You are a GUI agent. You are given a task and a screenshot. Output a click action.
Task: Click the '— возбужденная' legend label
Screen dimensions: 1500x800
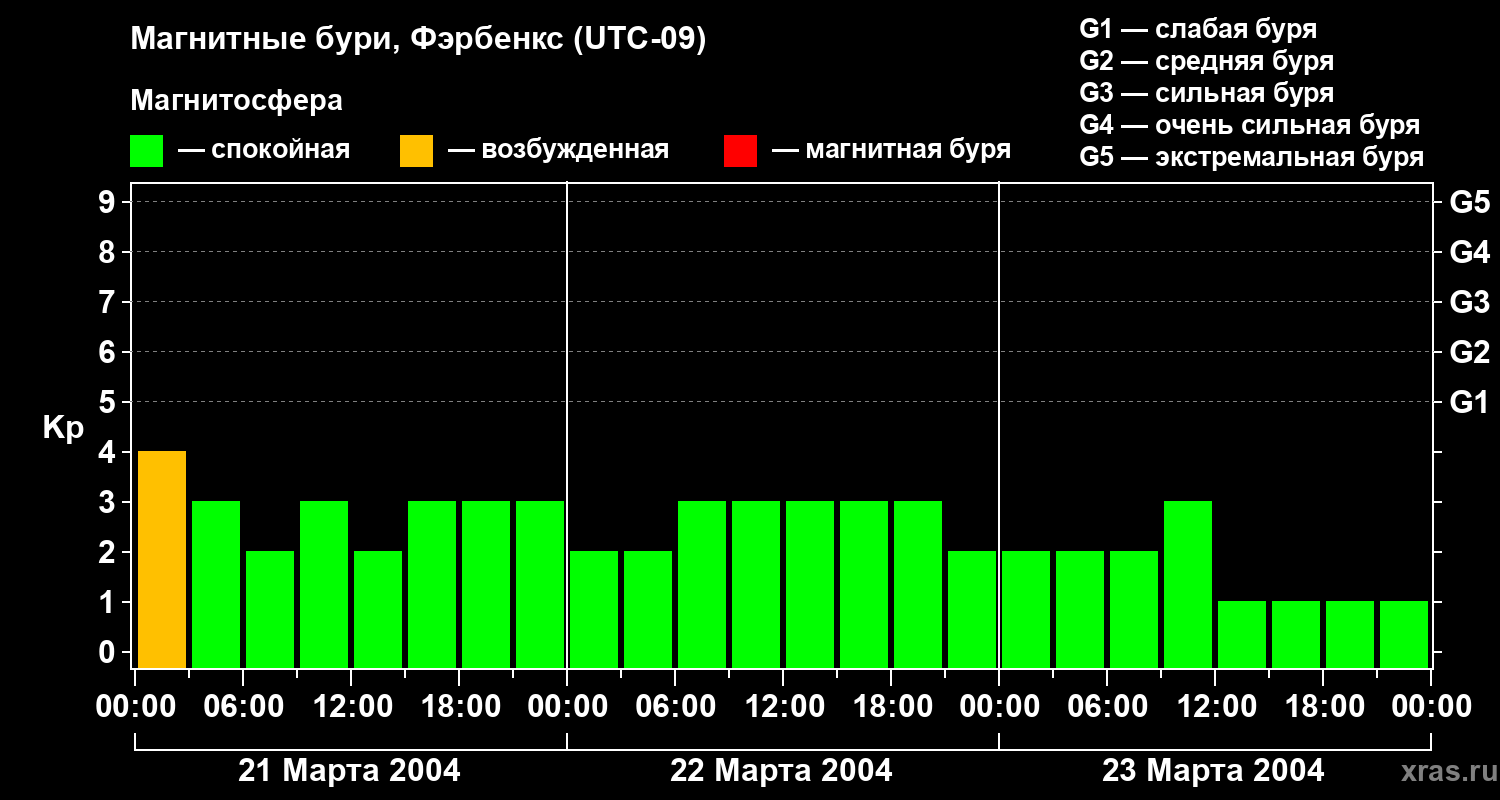click(x=558, y=150)
